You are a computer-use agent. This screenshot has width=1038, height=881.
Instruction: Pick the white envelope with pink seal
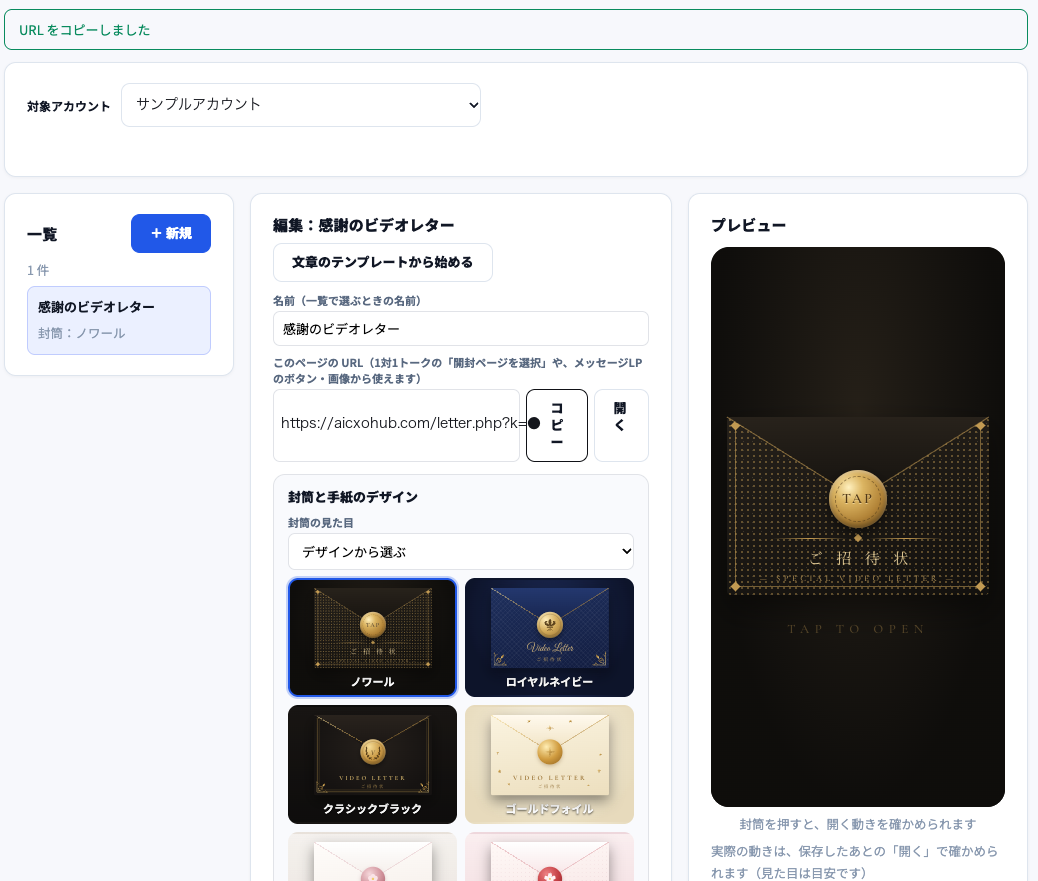373,857
